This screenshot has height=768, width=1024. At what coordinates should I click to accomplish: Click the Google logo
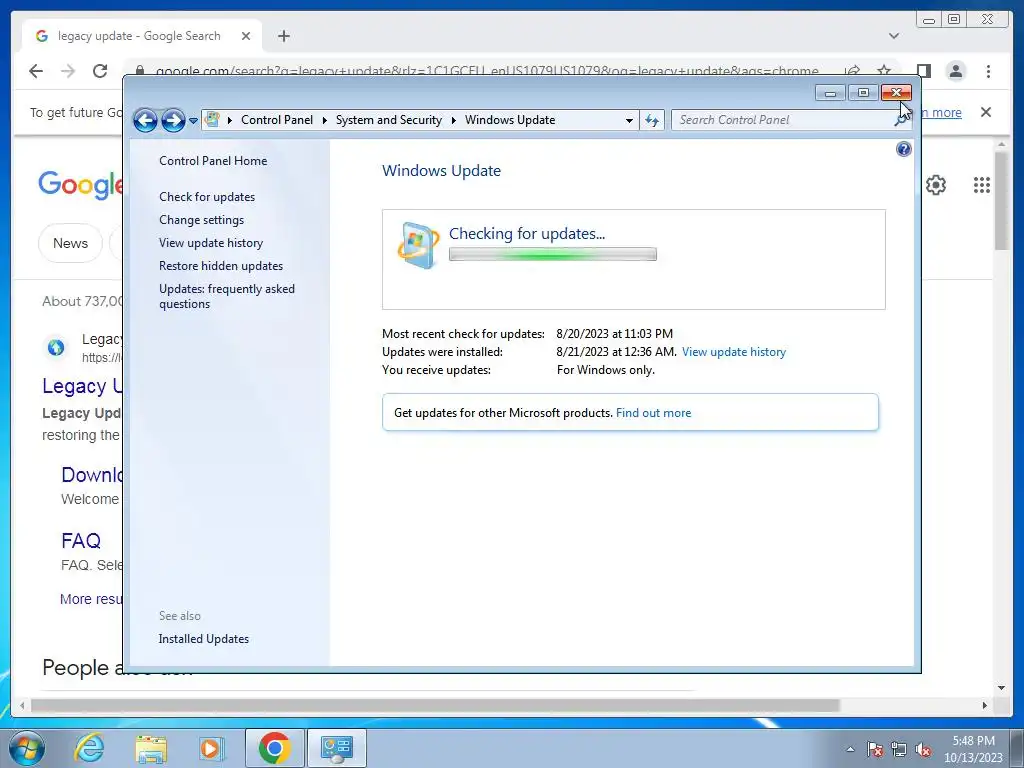(x=80, y=185)
